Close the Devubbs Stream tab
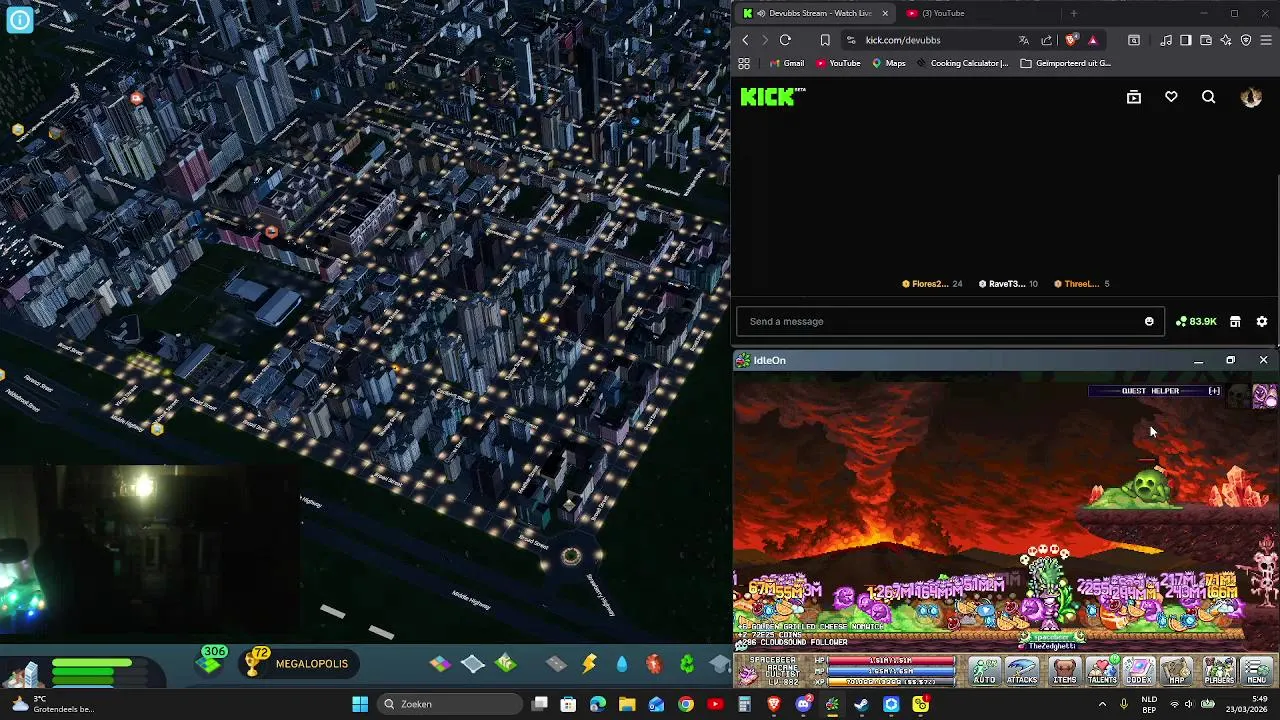1280x720 pixels. (x=884, y=13)
